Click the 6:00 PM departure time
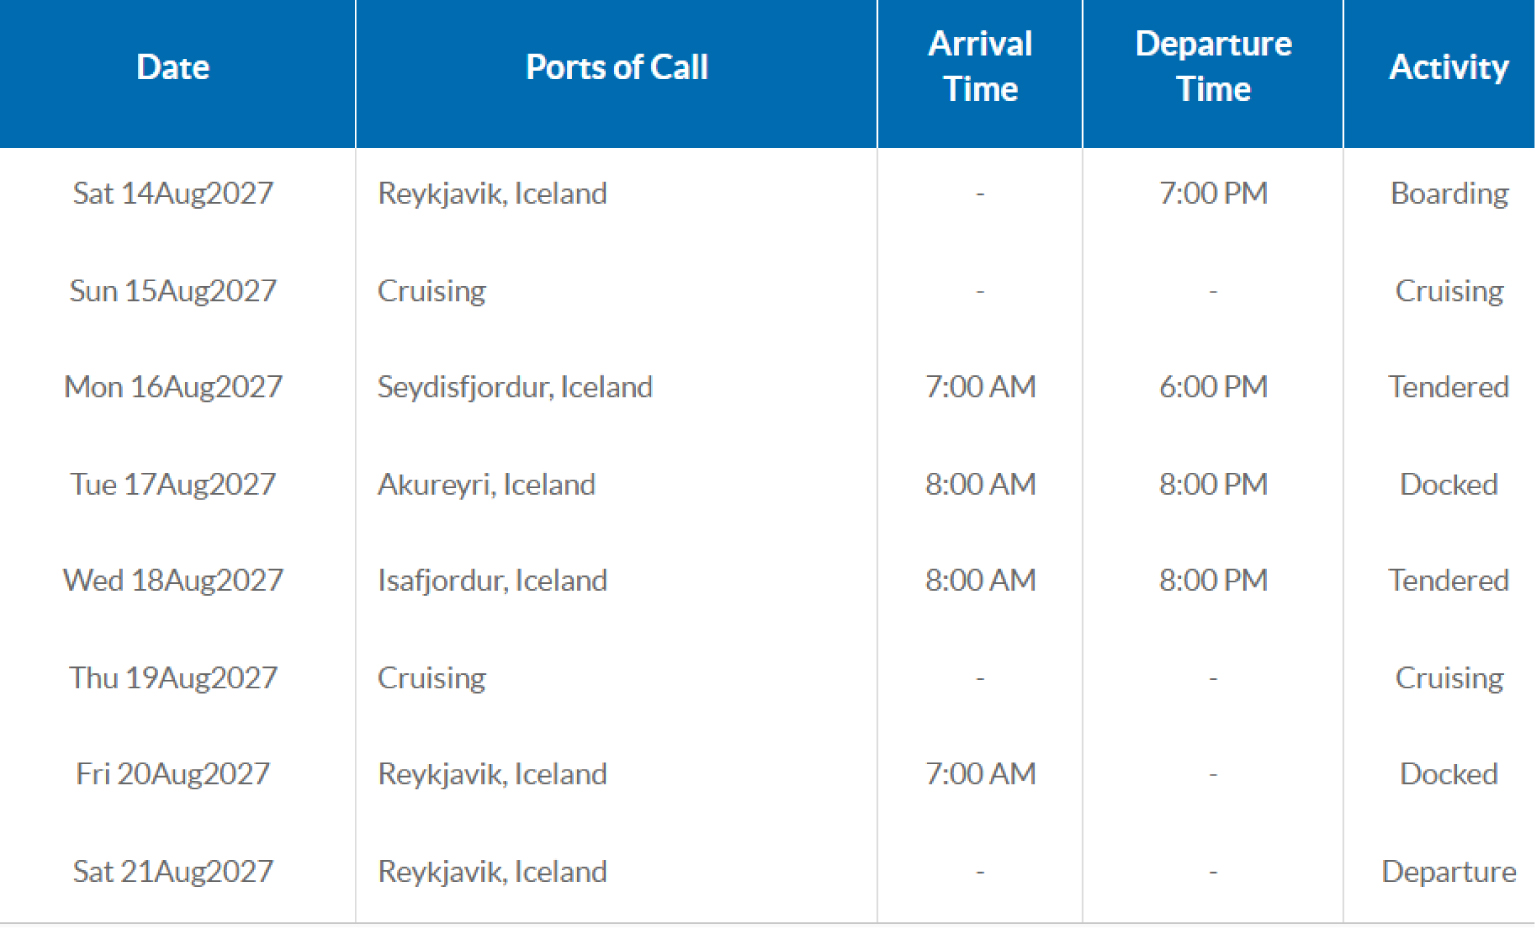This screenshot has height=928, width=1535. [1213, 387]
